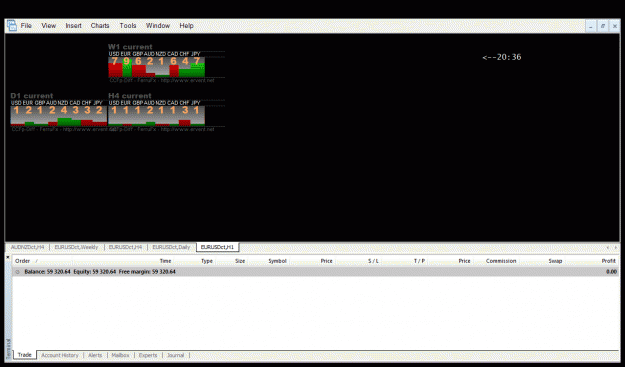This screenshot has width=625, height=367.
Task: Open the Help menu
Action: pyautogui.click(x=186, y=26)
